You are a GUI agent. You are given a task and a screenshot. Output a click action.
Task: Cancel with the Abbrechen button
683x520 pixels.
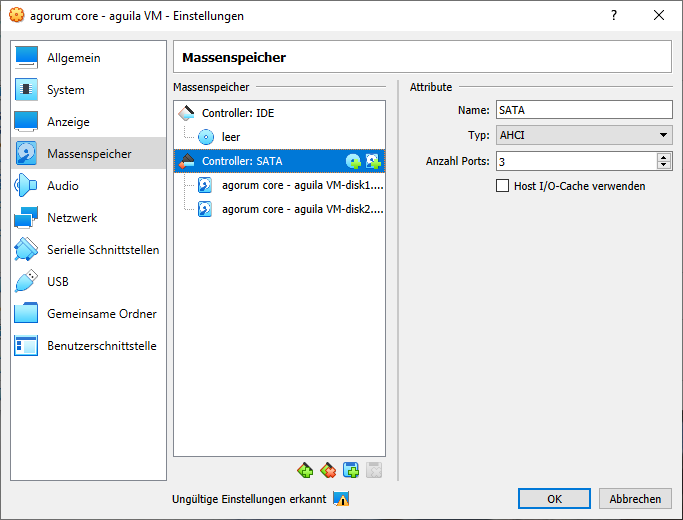tap(635, 499)
